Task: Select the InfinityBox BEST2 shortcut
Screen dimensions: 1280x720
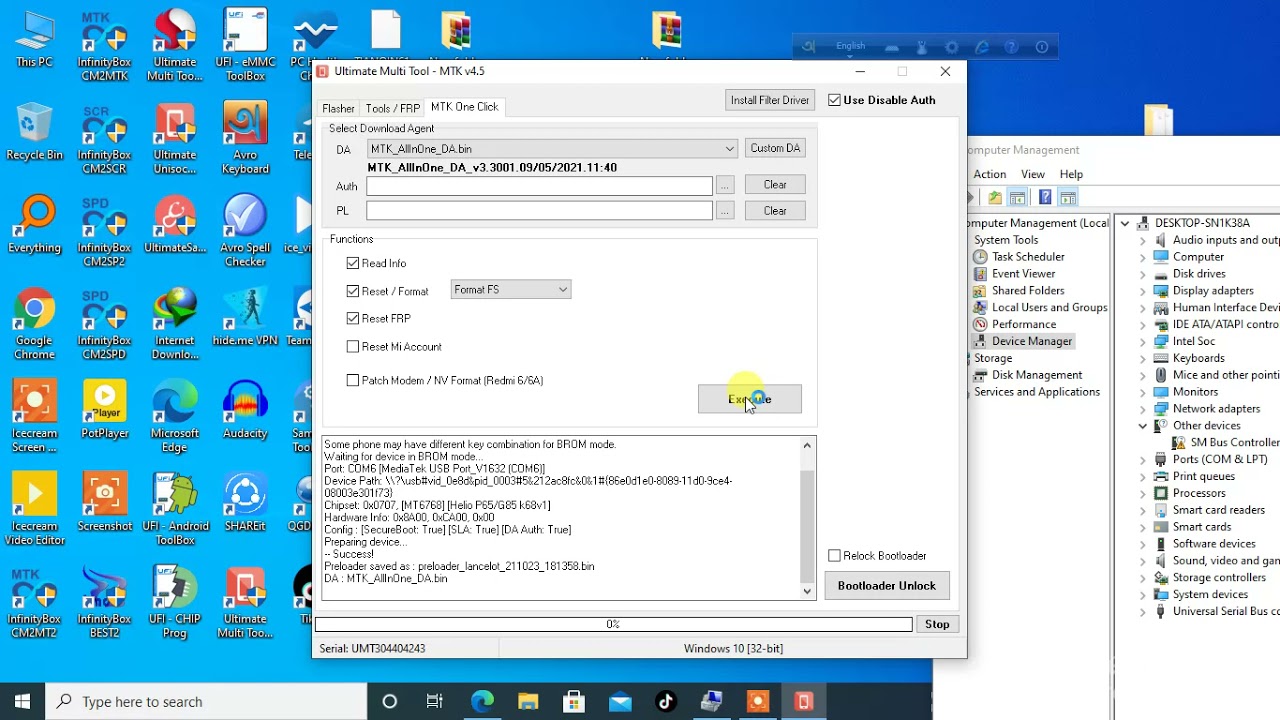Action: pos(104,604)
